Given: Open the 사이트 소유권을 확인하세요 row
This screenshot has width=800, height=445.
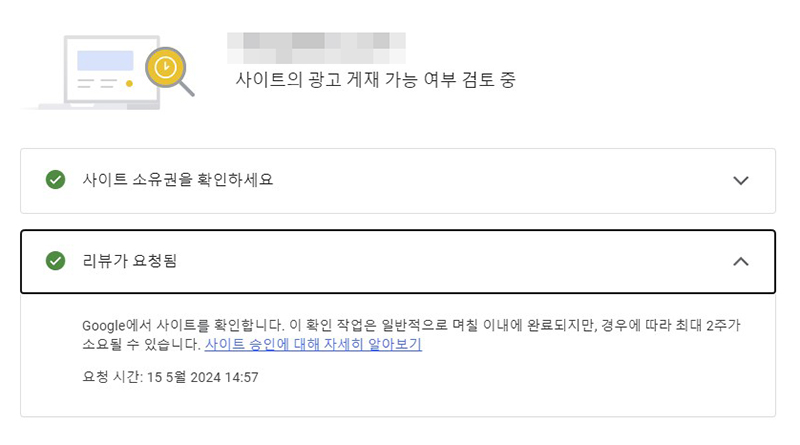Looking at the screenshot, I should [x=398, y=181].
